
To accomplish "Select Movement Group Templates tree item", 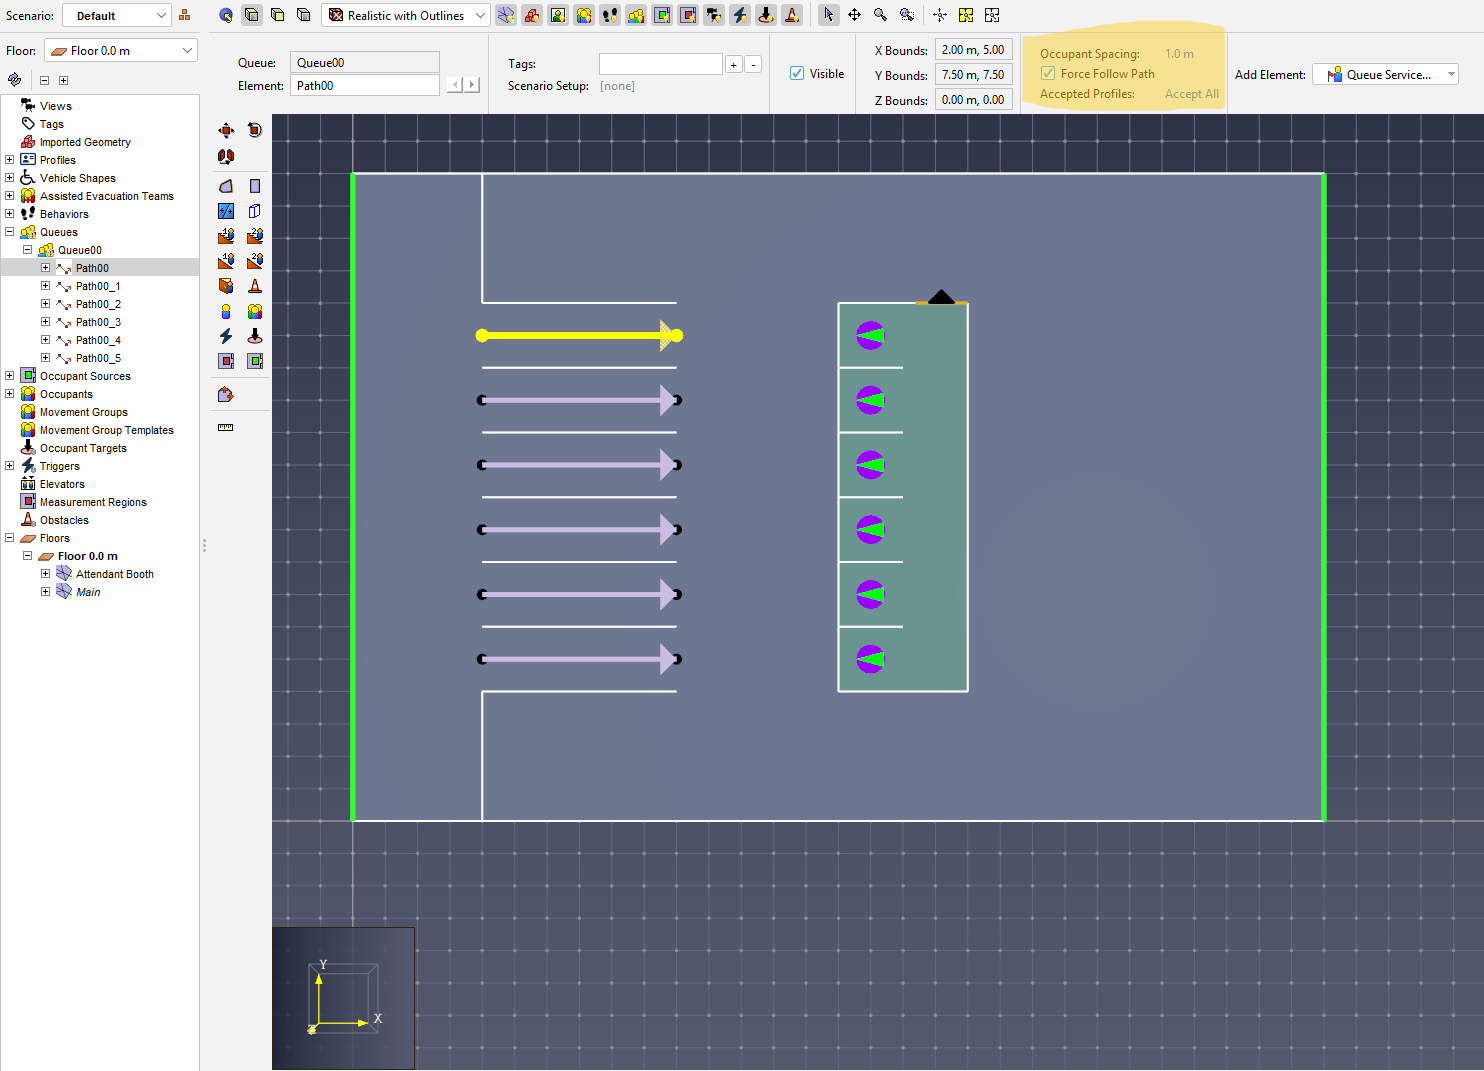I will point(107,430).
